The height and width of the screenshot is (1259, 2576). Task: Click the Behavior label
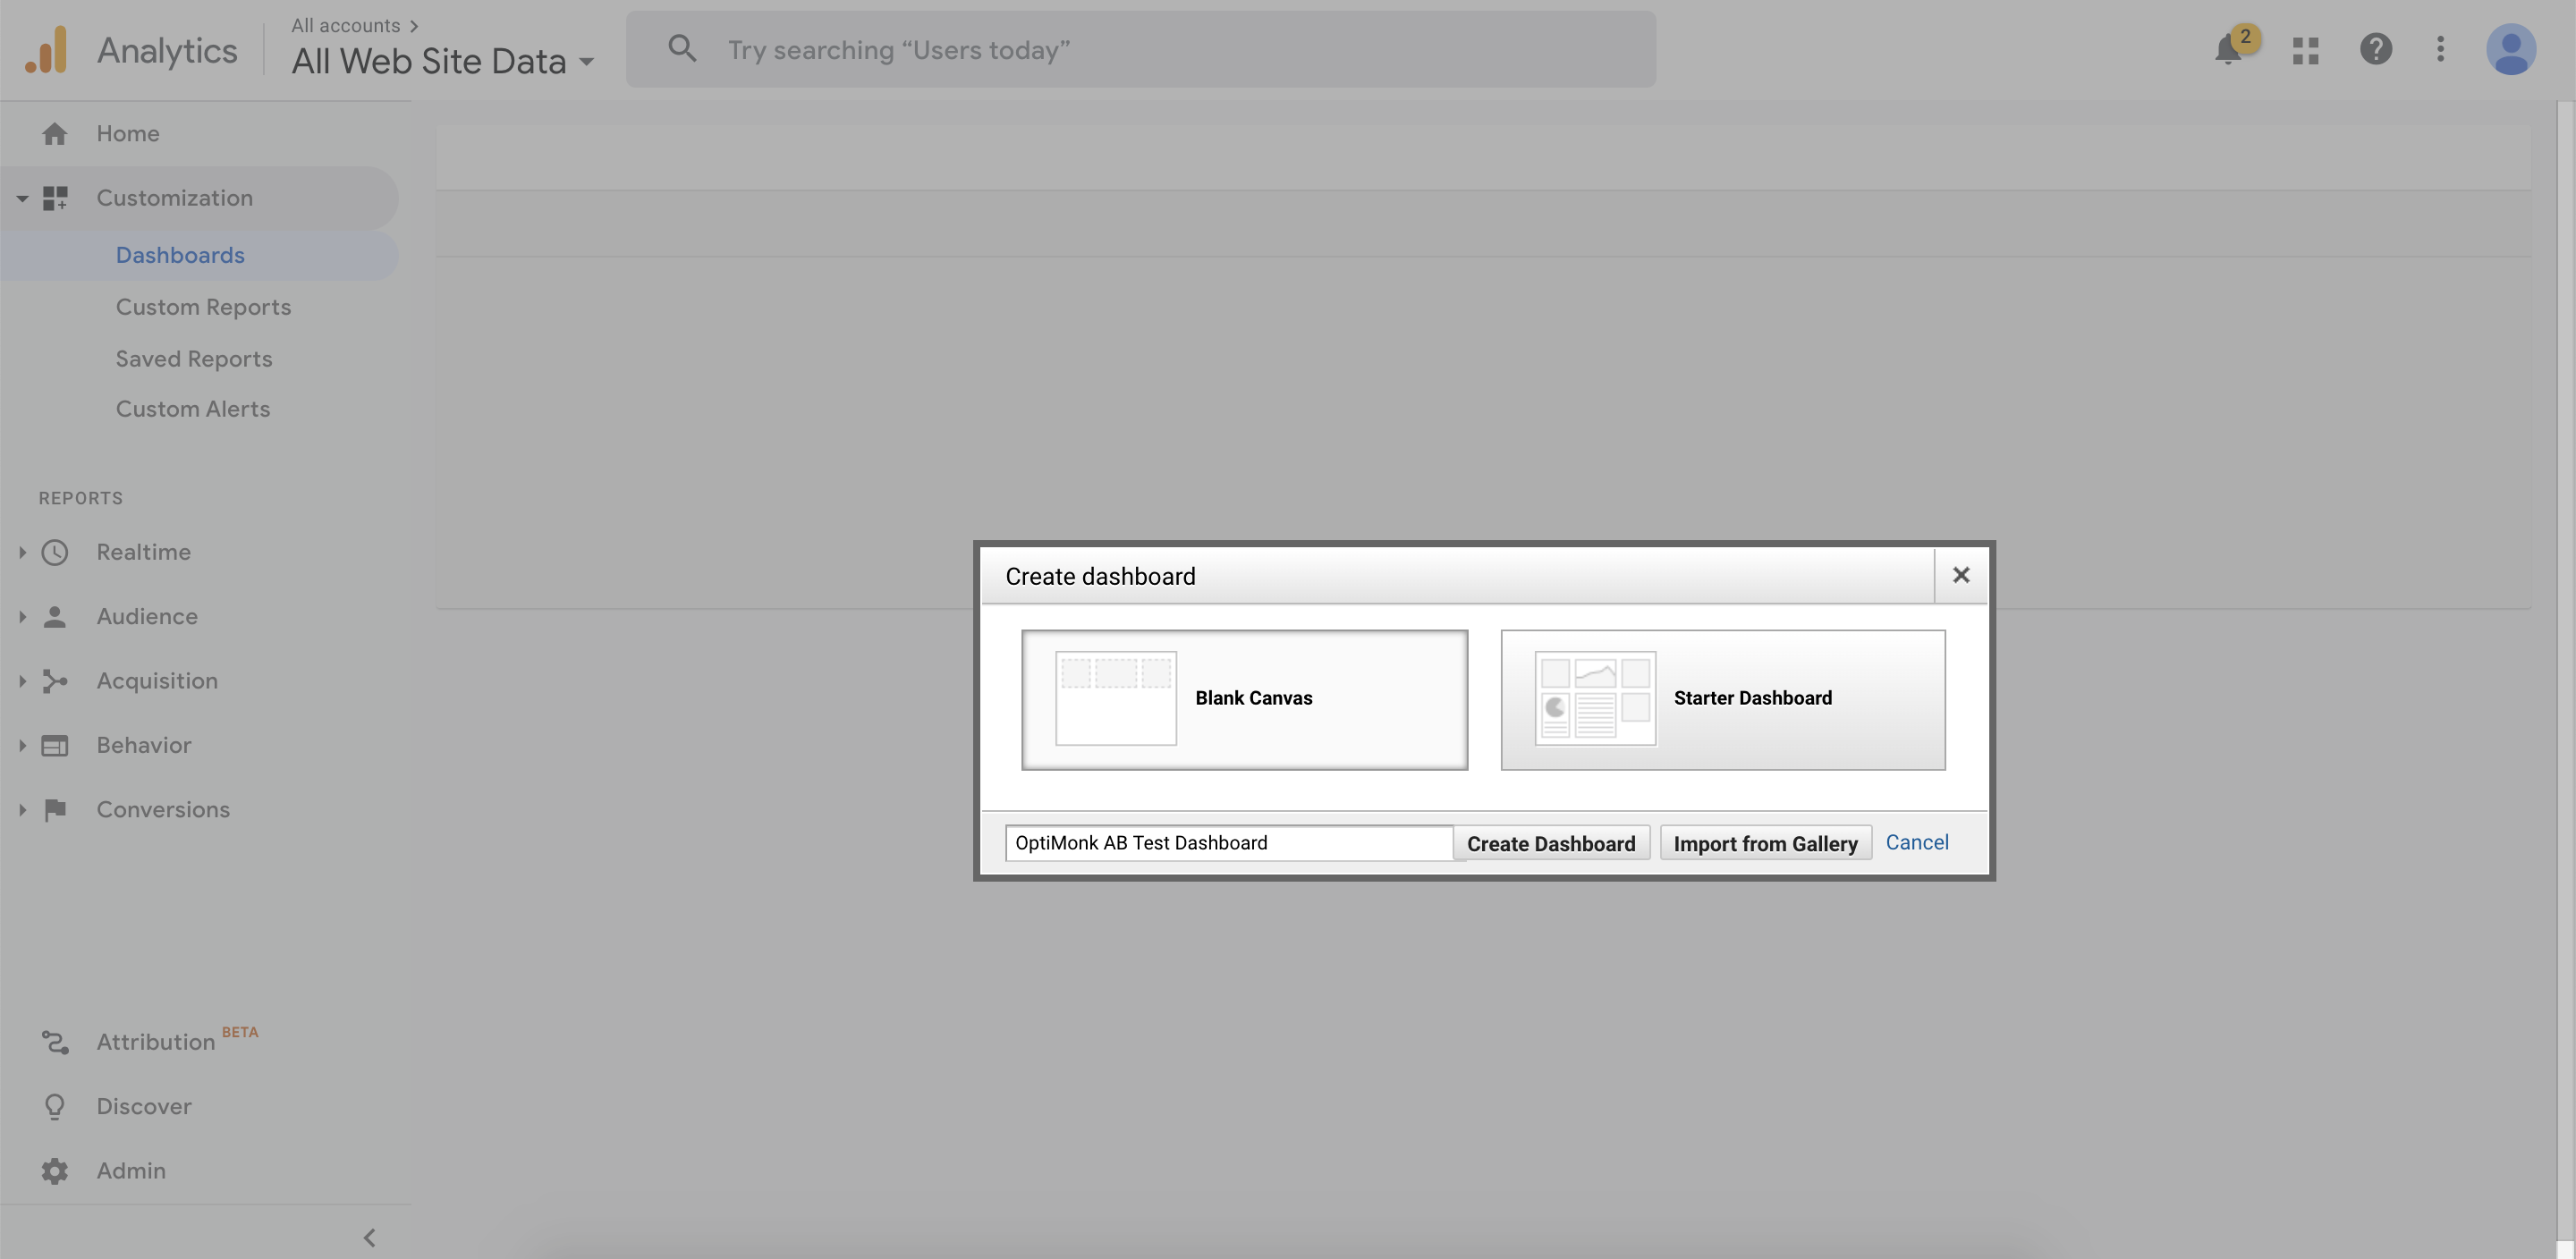pos(144,745)
